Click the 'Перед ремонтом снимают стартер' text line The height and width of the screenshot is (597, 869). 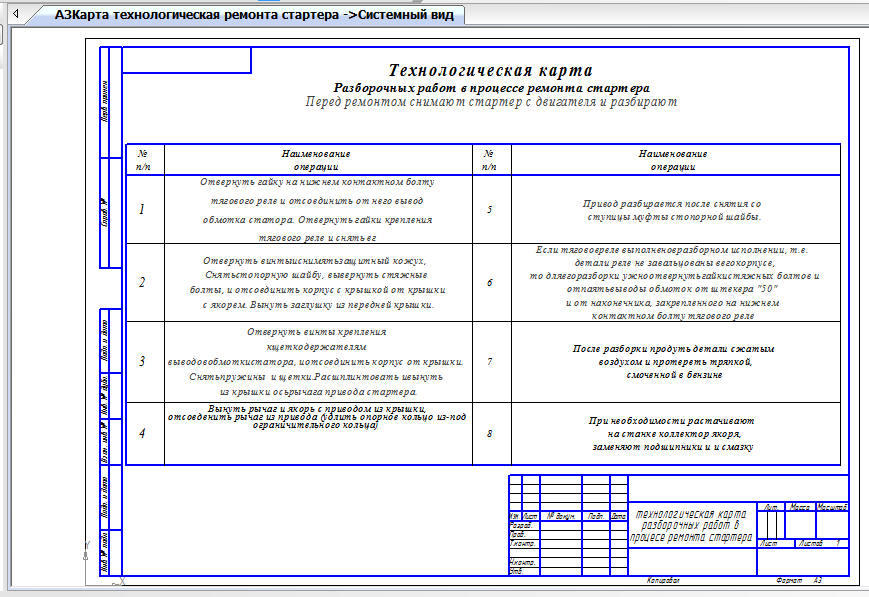[x=490, y=102]
